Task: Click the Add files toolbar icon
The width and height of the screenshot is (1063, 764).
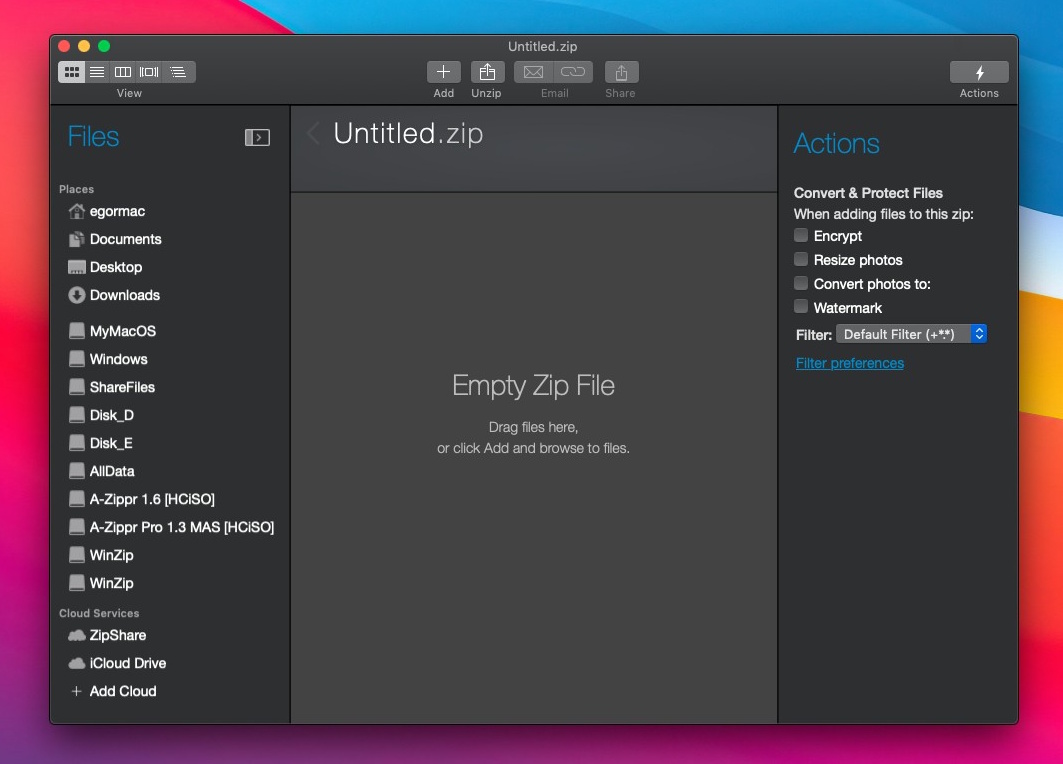Action: (443, 72)
